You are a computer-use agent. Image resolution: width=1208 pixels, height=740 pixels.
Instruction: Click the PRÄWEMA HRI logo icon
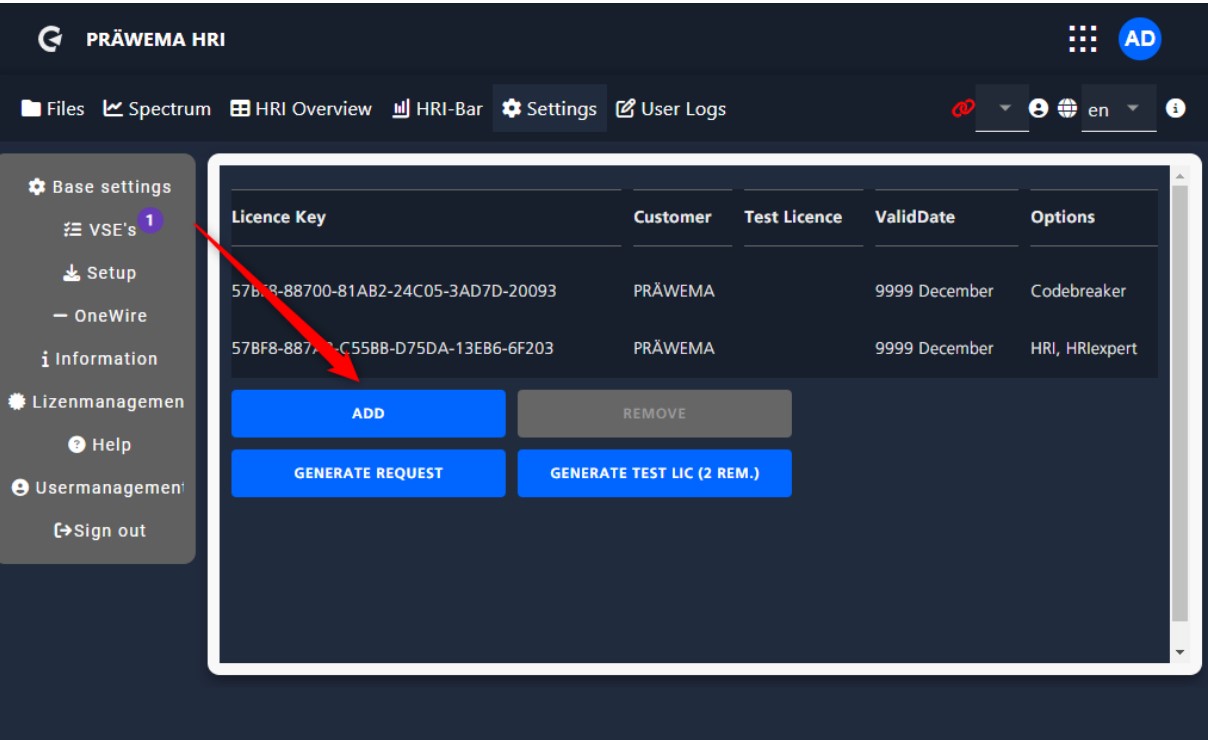[x=50, y=39]
